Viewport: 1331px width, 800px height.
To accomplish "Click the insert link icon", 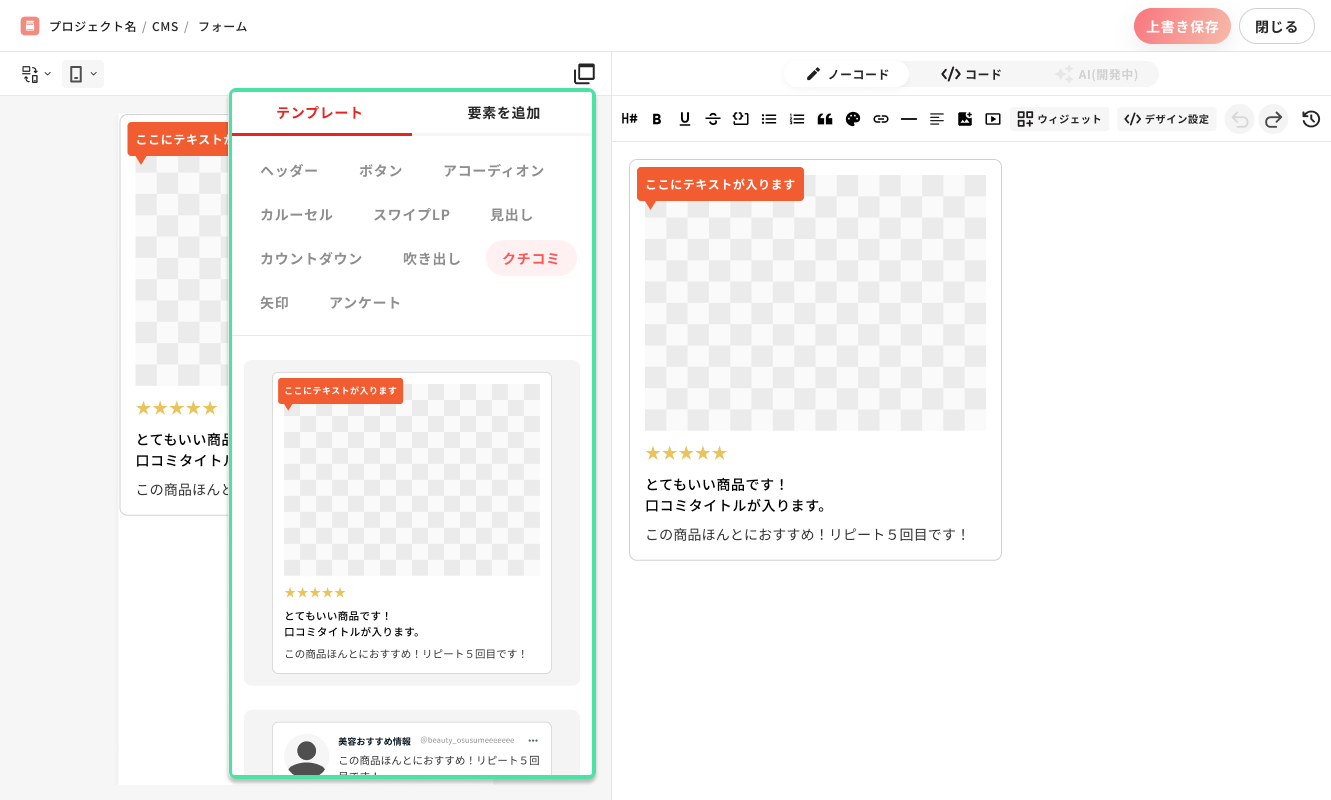I will tap(881, 119).
